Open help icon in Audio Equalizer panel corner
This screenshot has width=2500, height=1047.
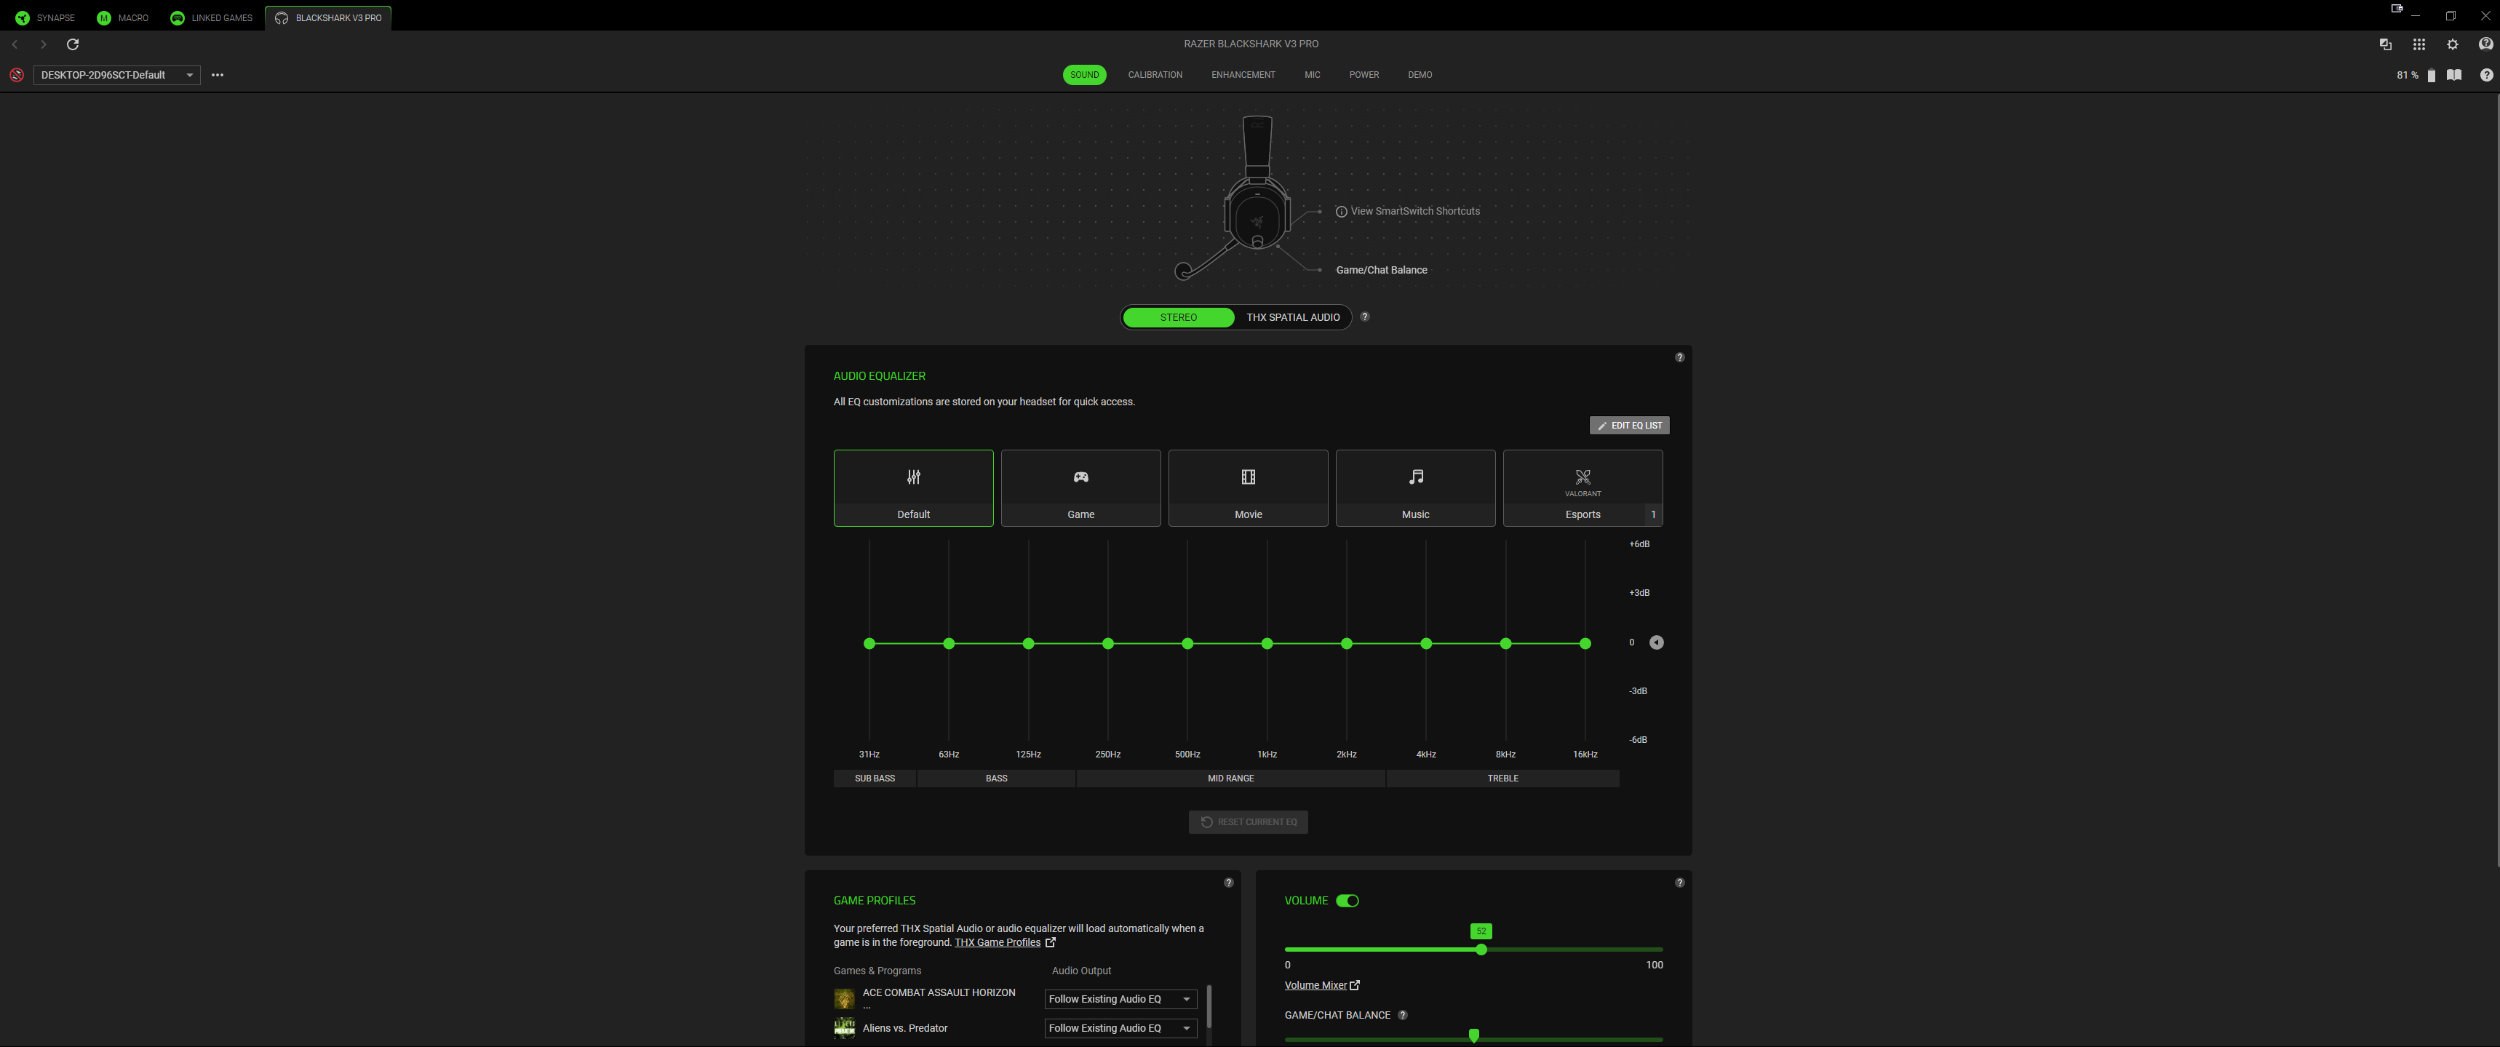pos(1680,357)
